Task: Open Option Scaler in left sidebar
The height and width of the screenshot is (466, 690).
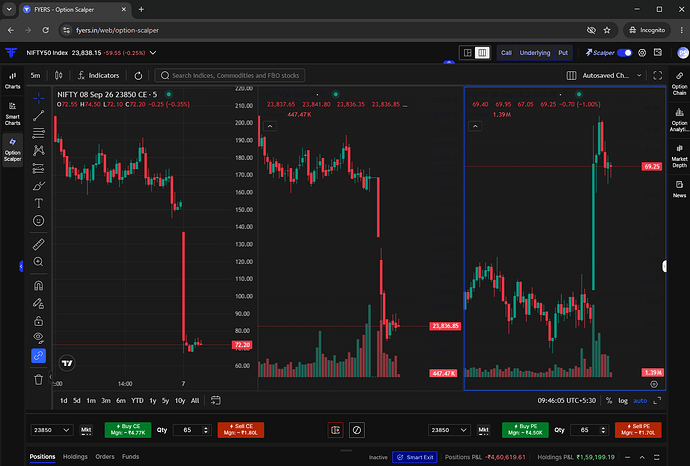Action: (x=12, y=150)
